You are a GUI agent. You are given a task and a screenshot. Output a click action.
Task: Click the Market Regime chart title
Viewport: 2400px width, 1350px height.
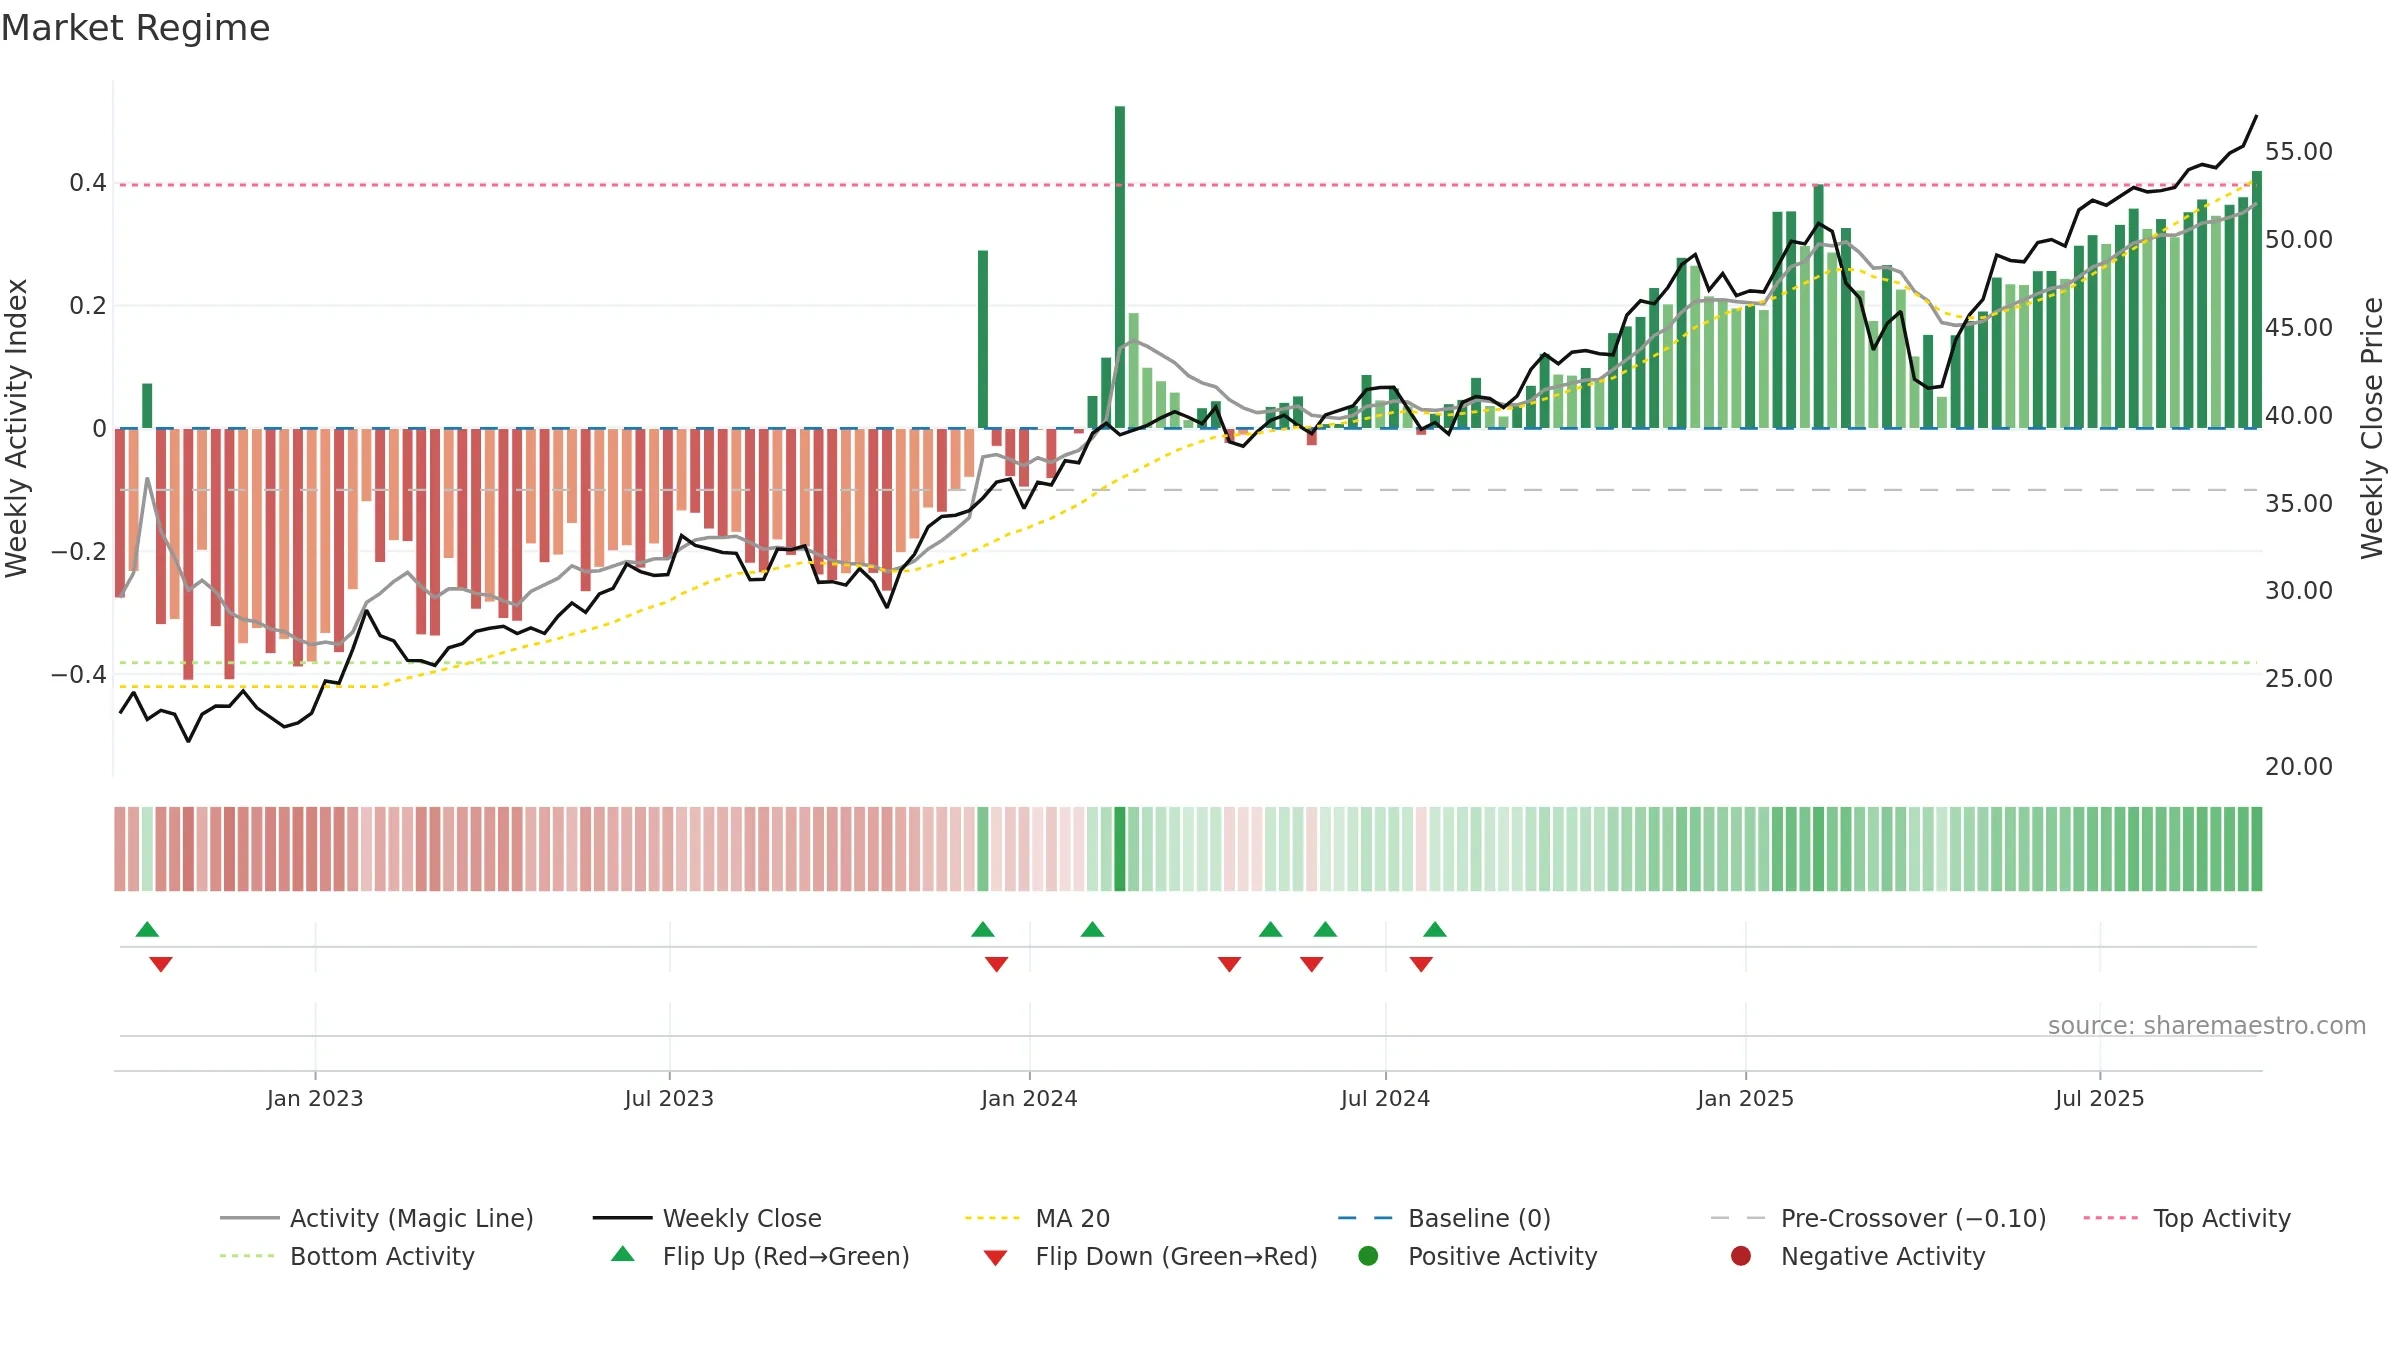pos(135,28)
